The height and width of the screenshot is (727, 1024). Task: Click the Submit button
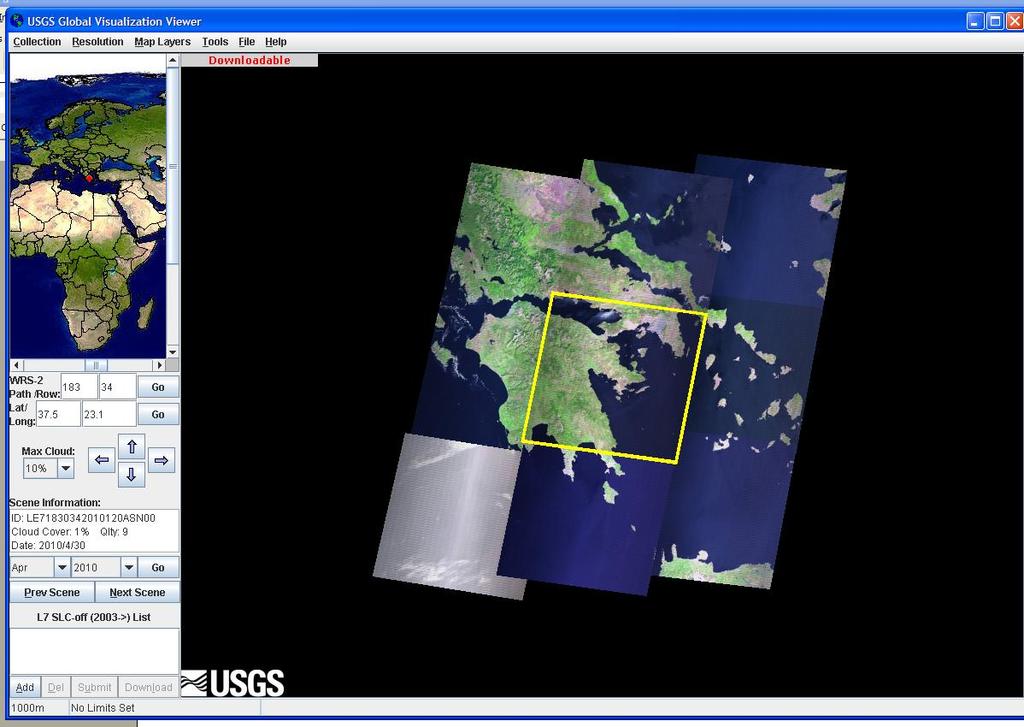[95, 687]
